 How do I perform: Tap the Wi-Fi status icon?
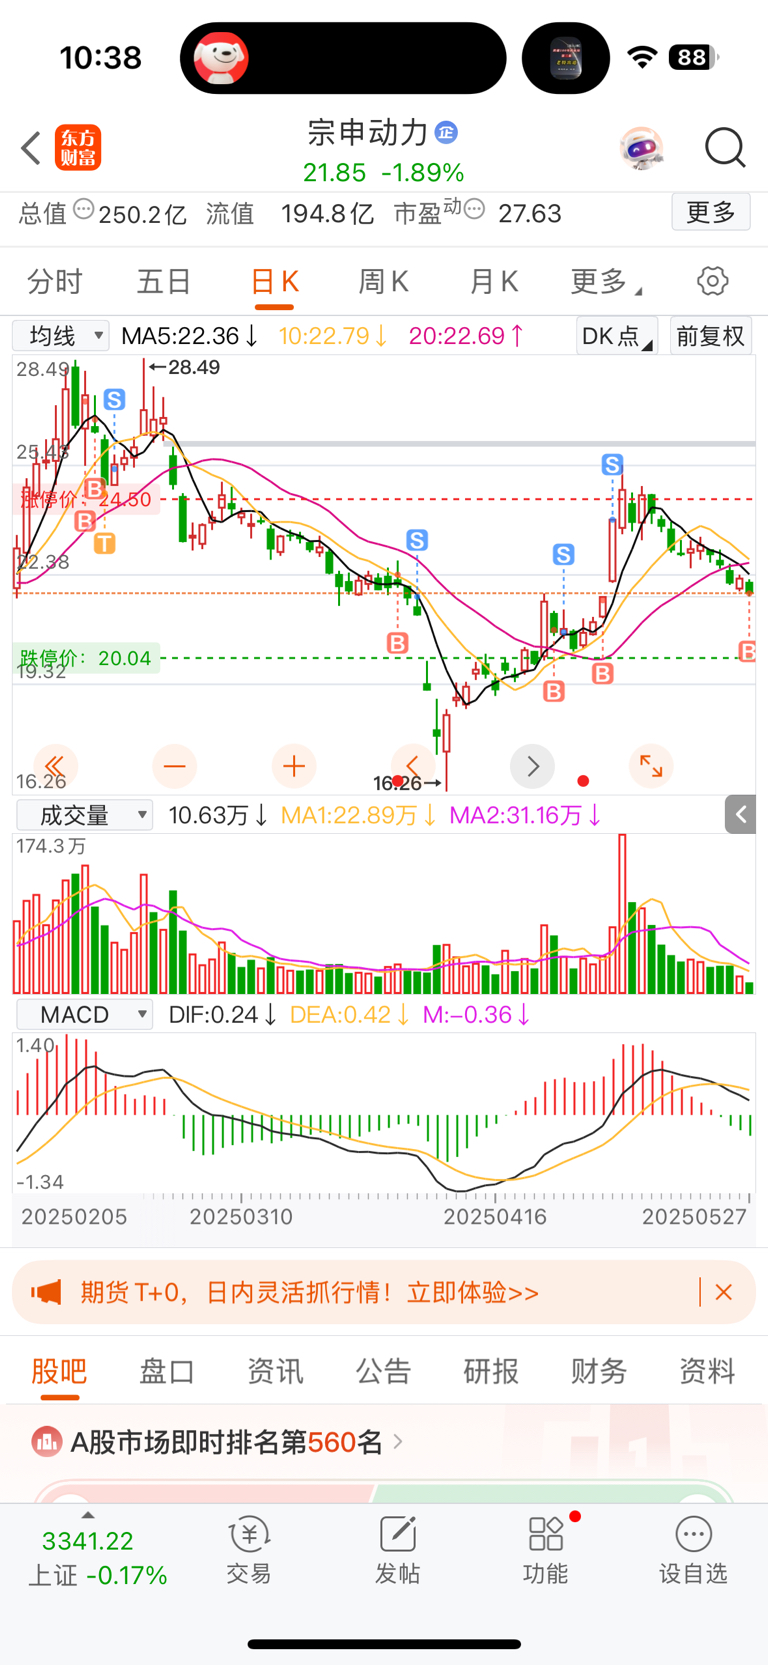642,57
